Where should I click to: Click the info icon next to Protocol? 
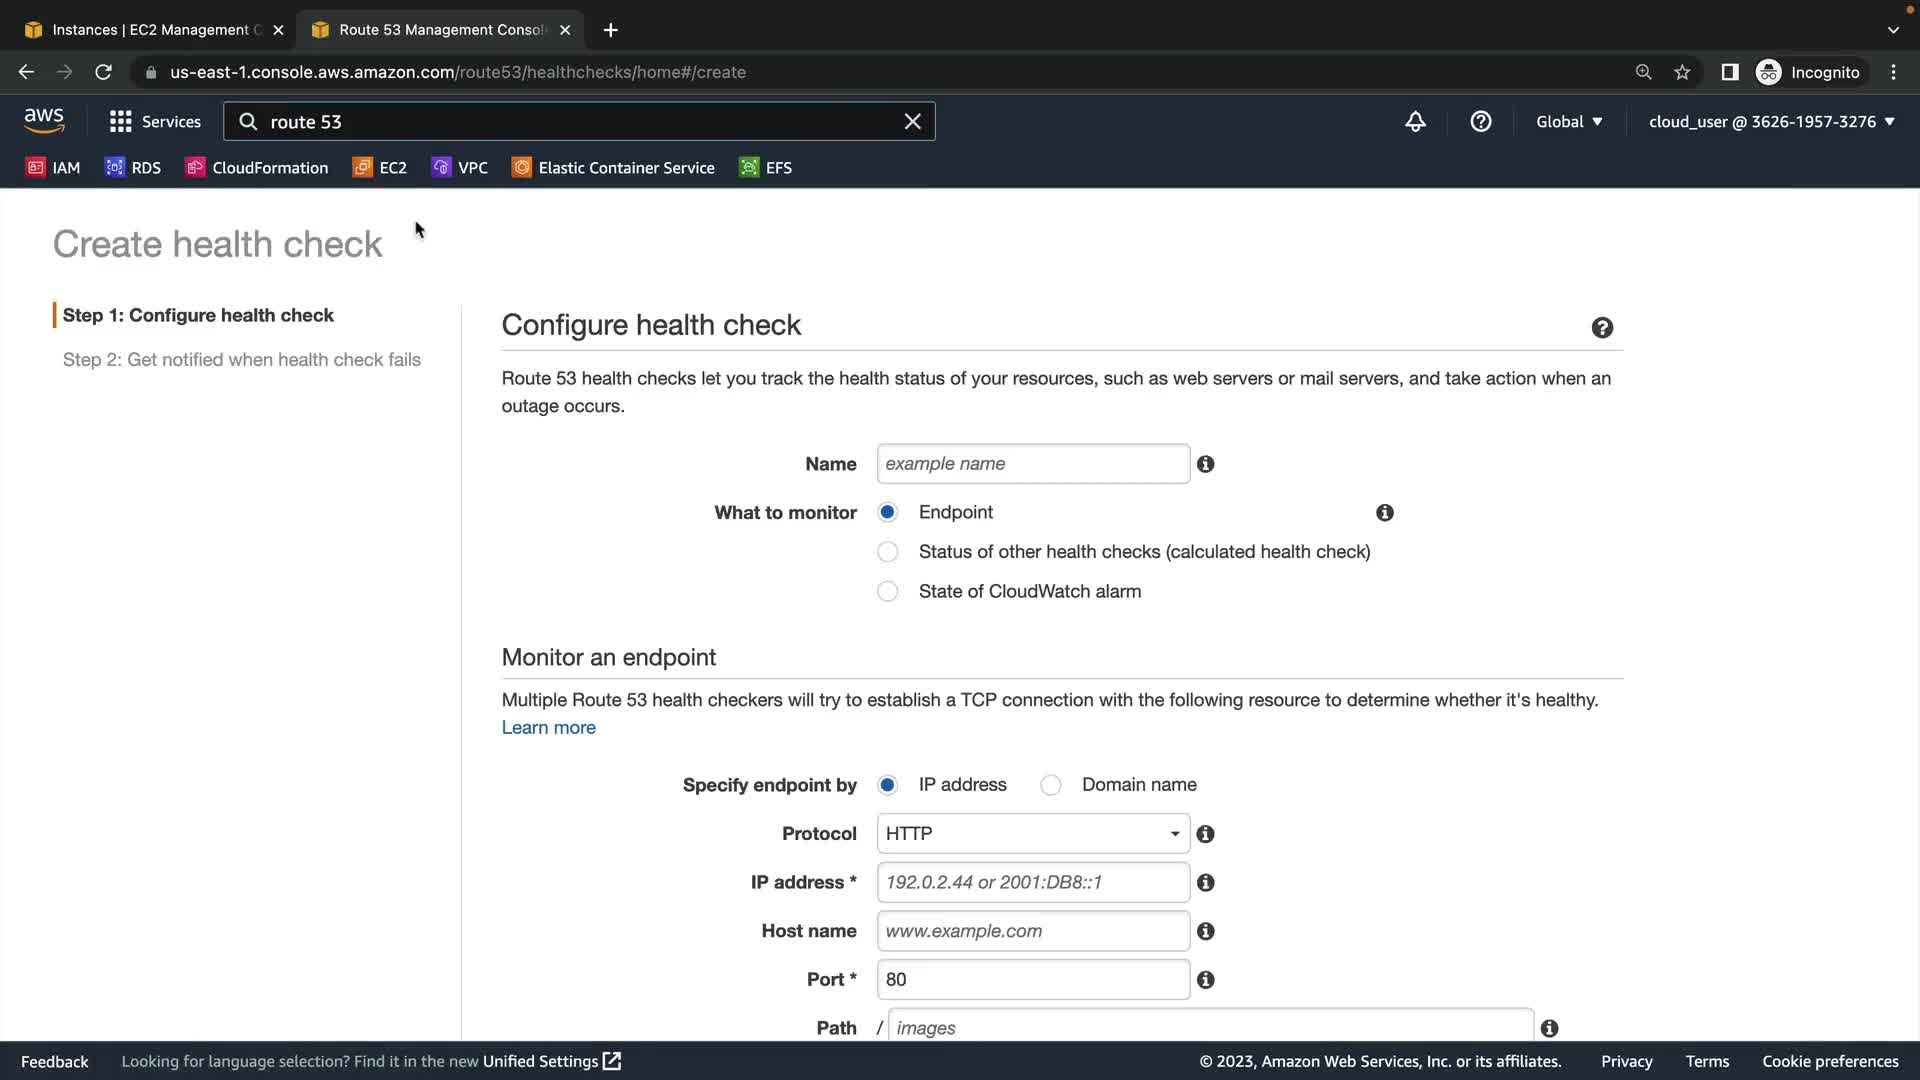click(1205, 834)
